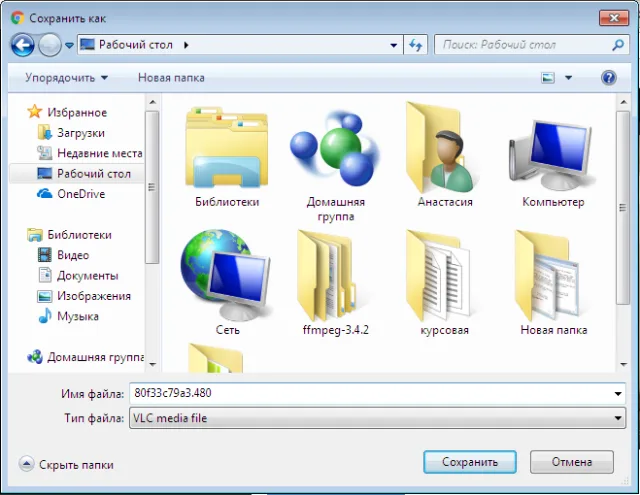Open Музыка library in the sidebar
Image resolution: width=640 pixels, height=495 pixels.
pos(68,316)
